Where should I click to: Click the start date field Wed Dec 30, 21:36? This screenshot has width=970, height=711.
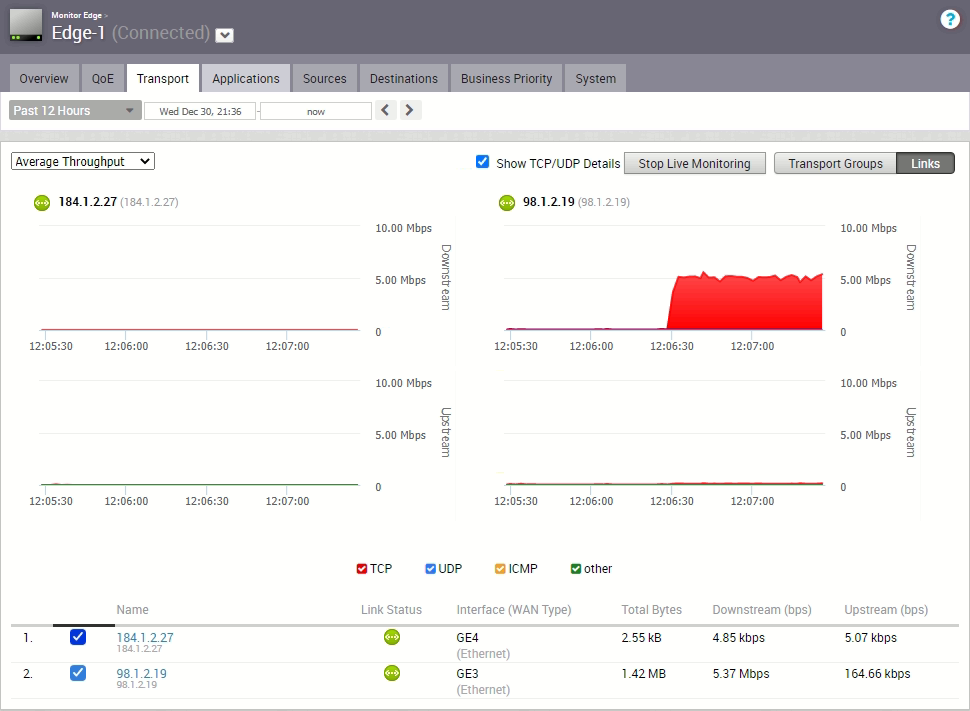point(200,111)
